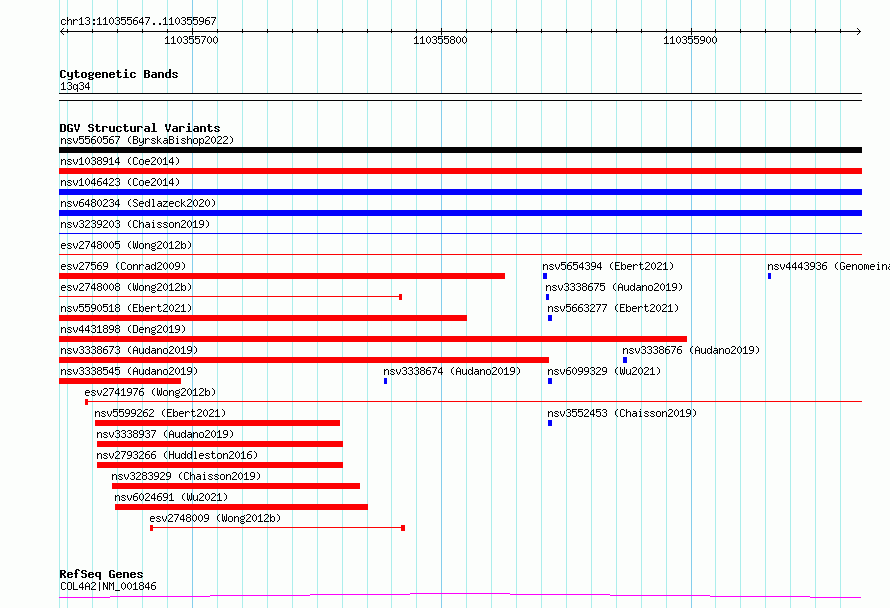Select the red nsv3283929 variant bar

click(236, 486)
